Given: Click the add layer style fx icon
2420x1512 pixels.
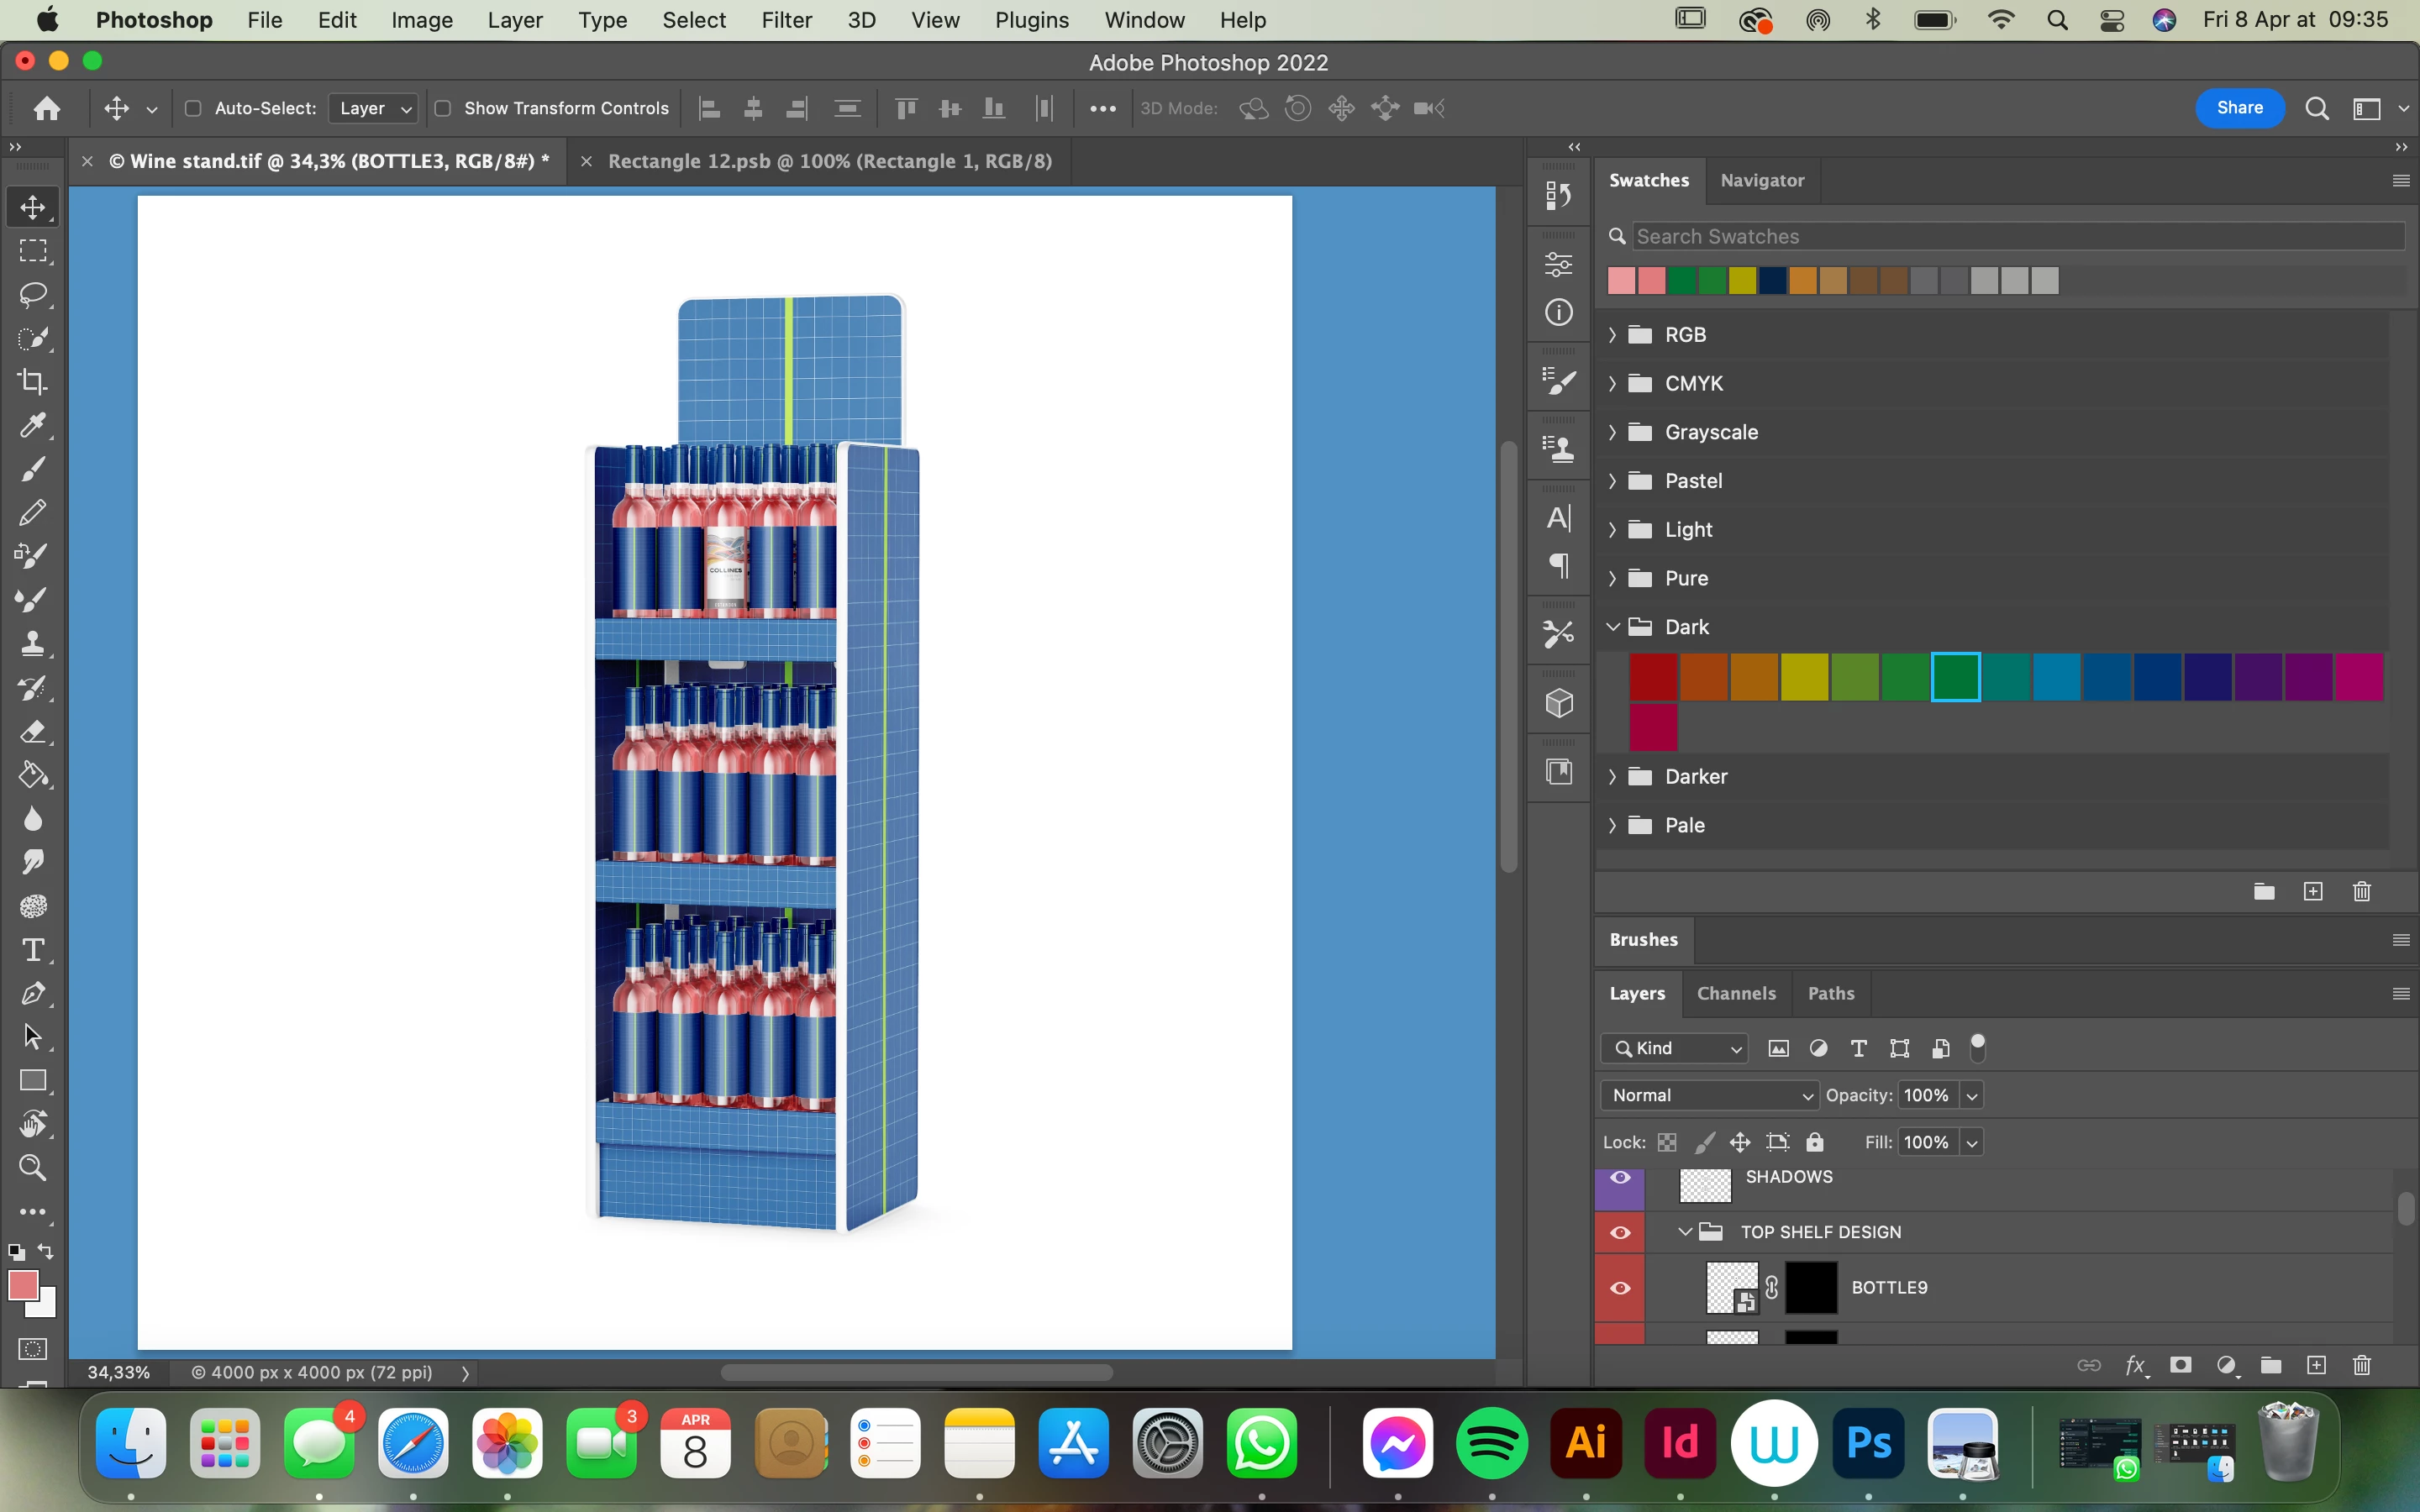Looking at the screenshot, I should pyautogui.click(x=2134, y=1365).
